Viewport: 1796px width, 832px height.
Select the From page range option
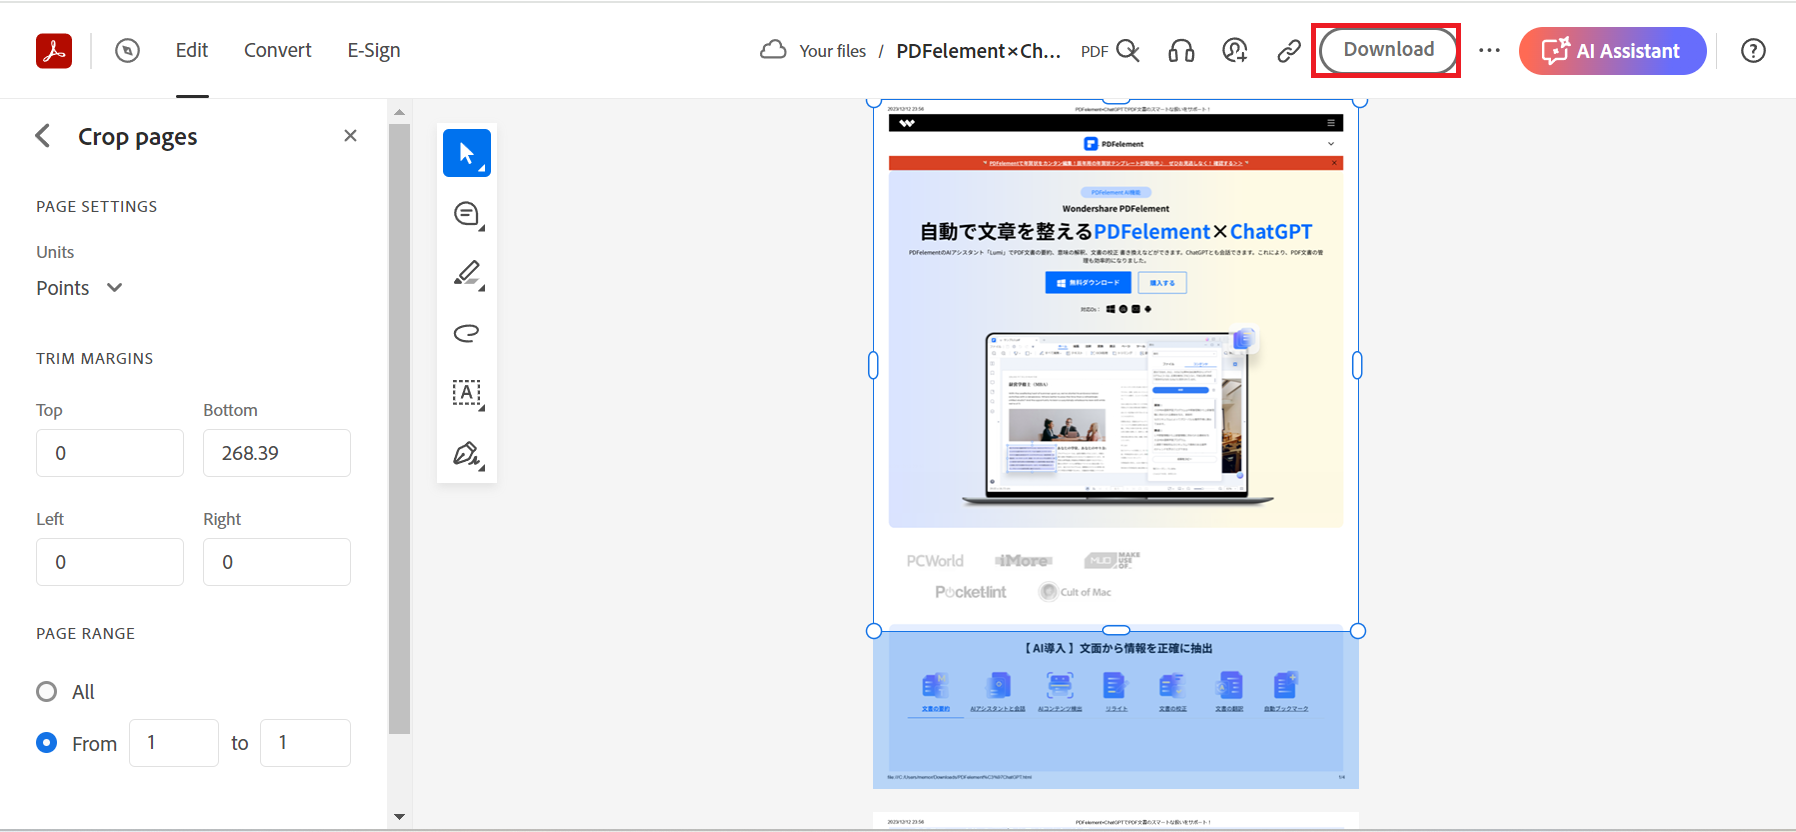pyautogui.click(x=46, y=743)
